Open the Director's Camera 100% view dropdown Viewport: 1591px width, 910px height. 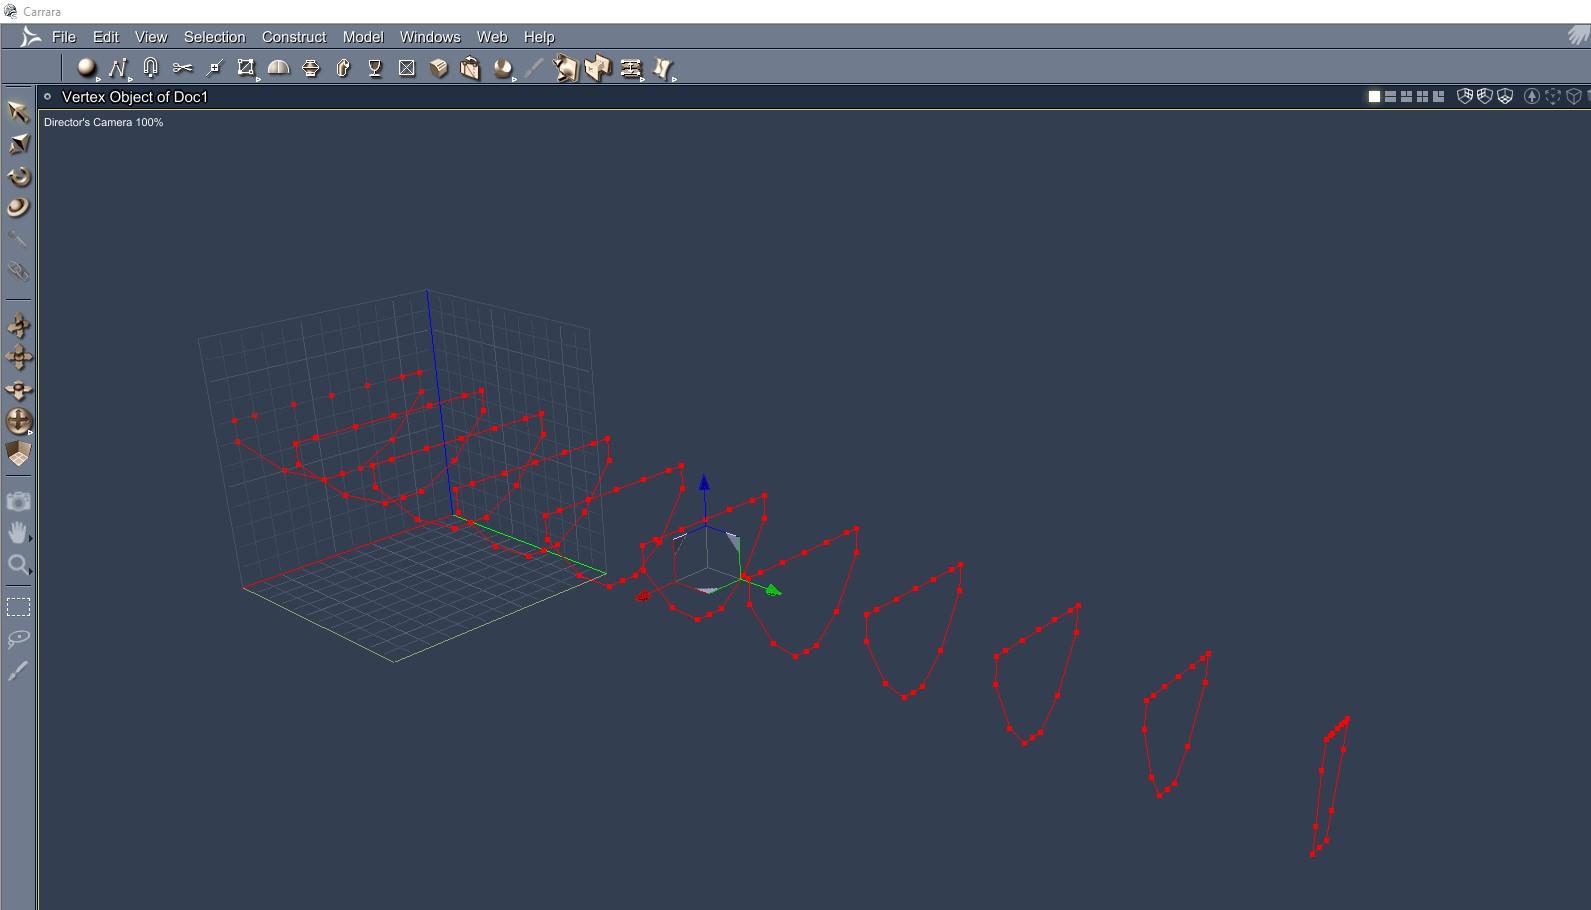click(x=103, y=122)
